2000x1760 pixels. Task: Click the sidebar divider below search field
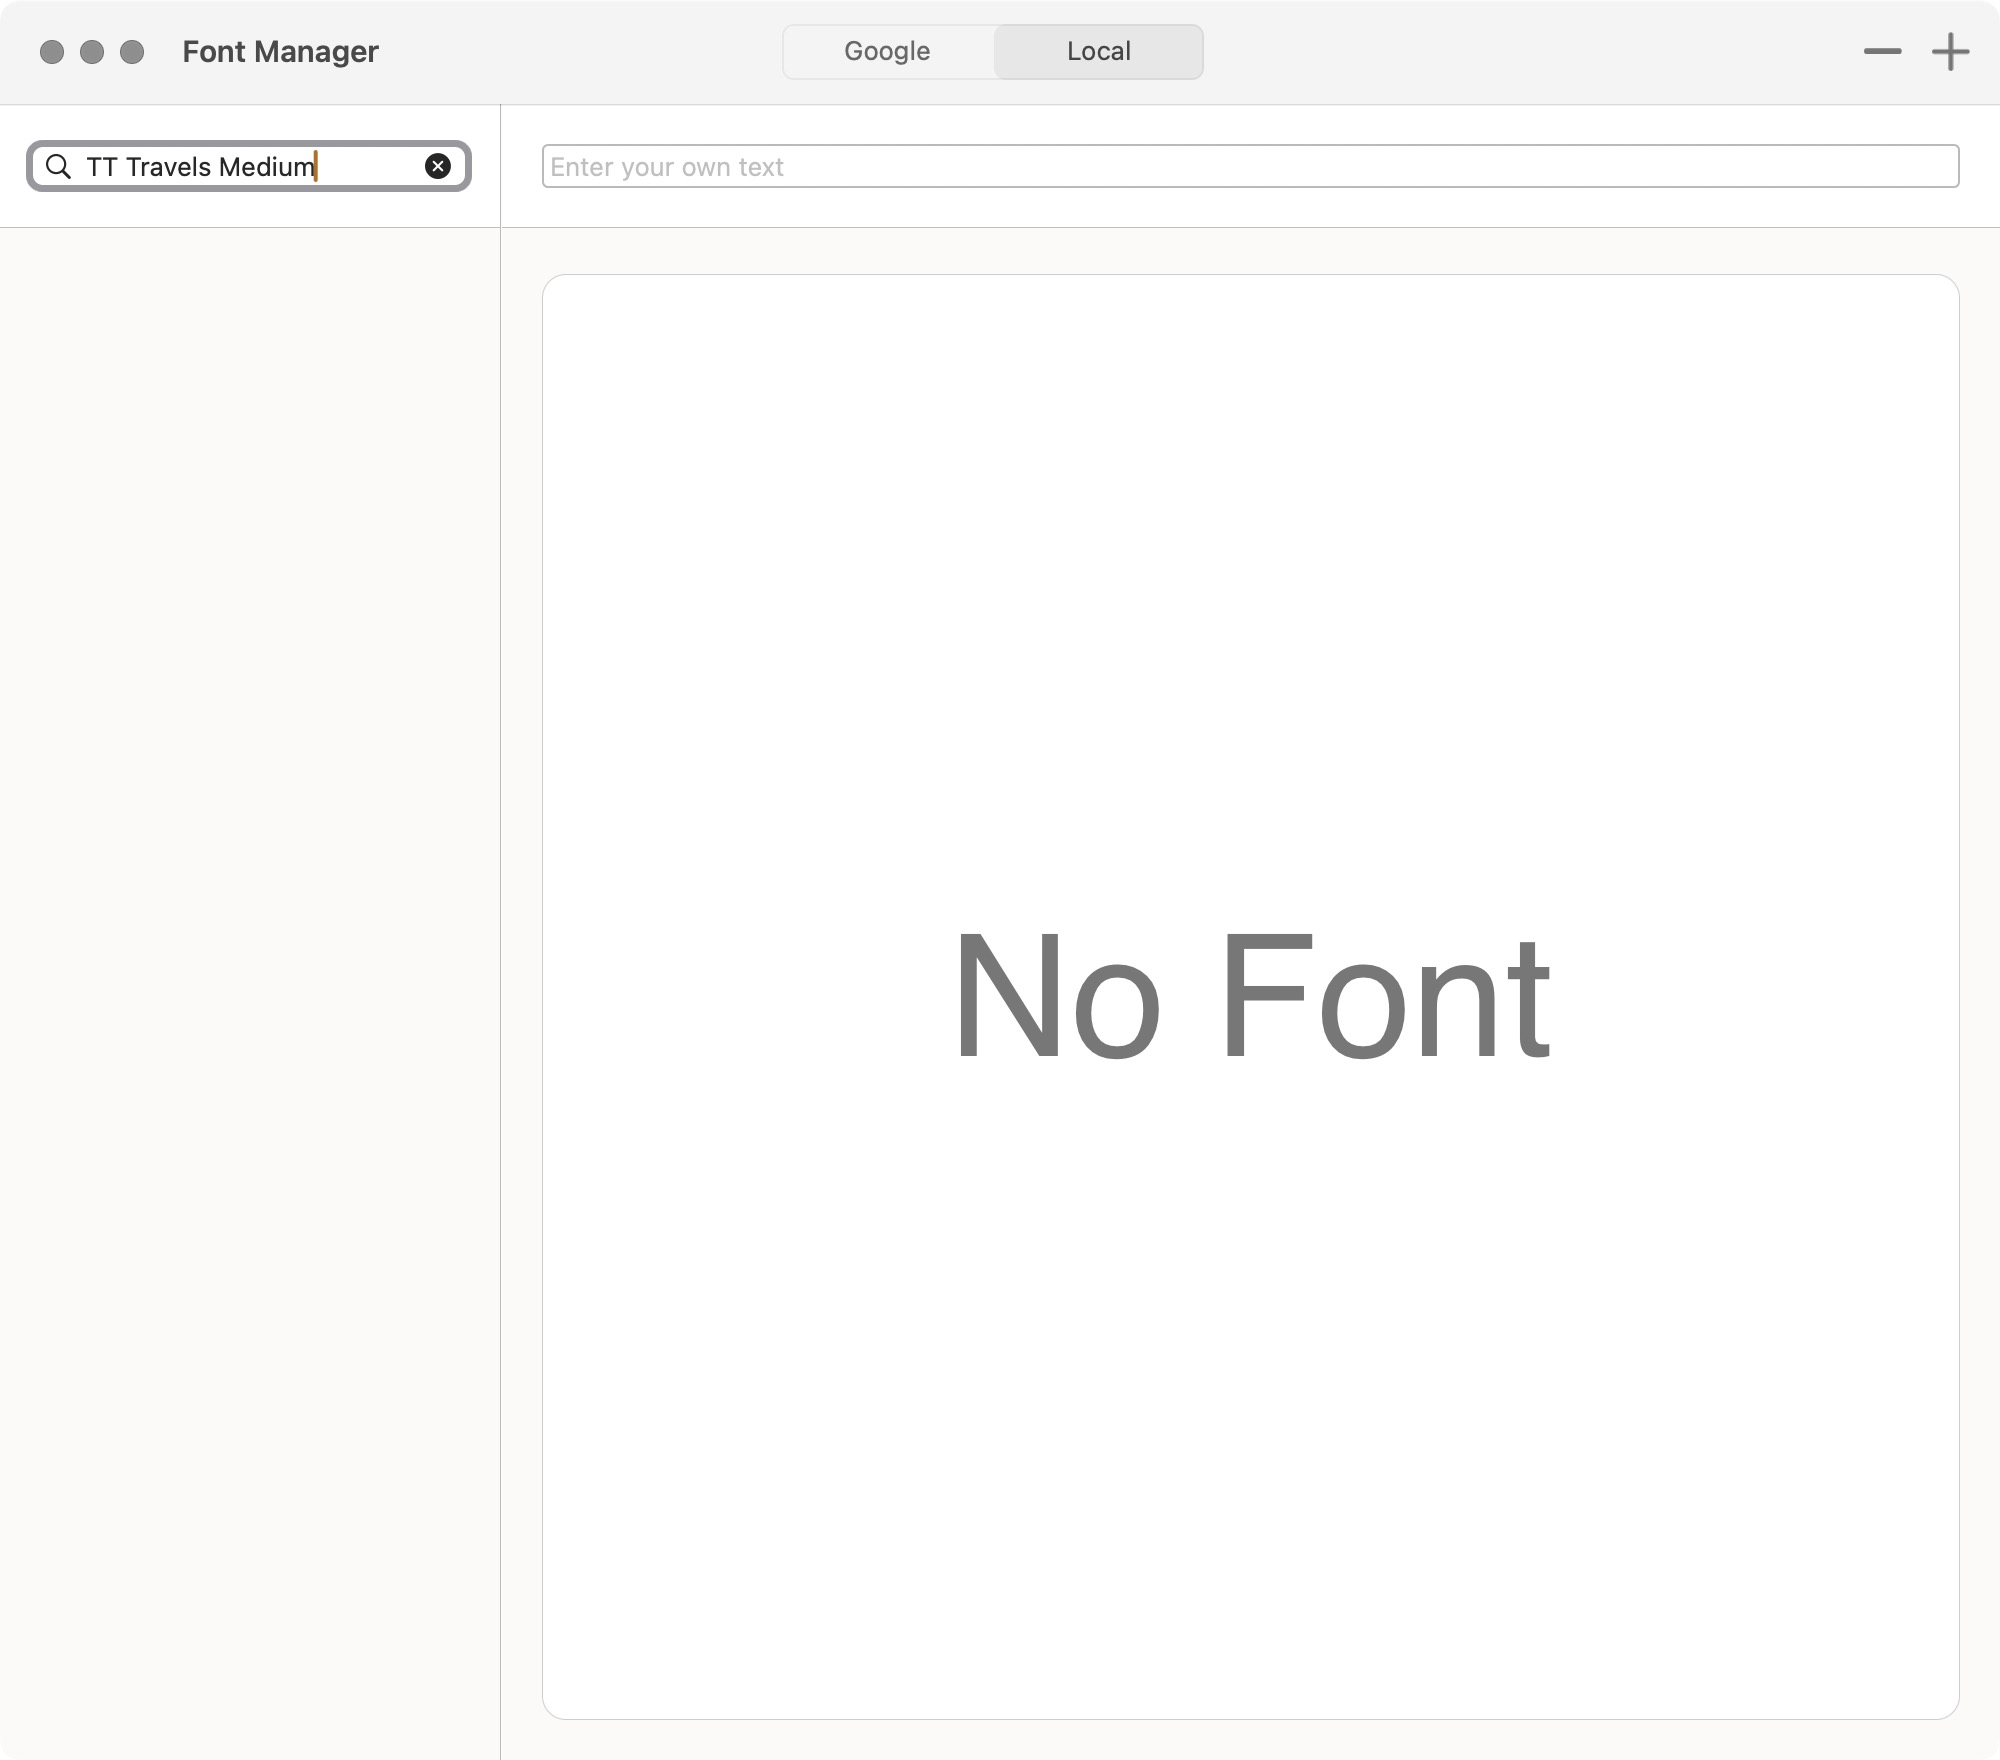coord(250,227)
